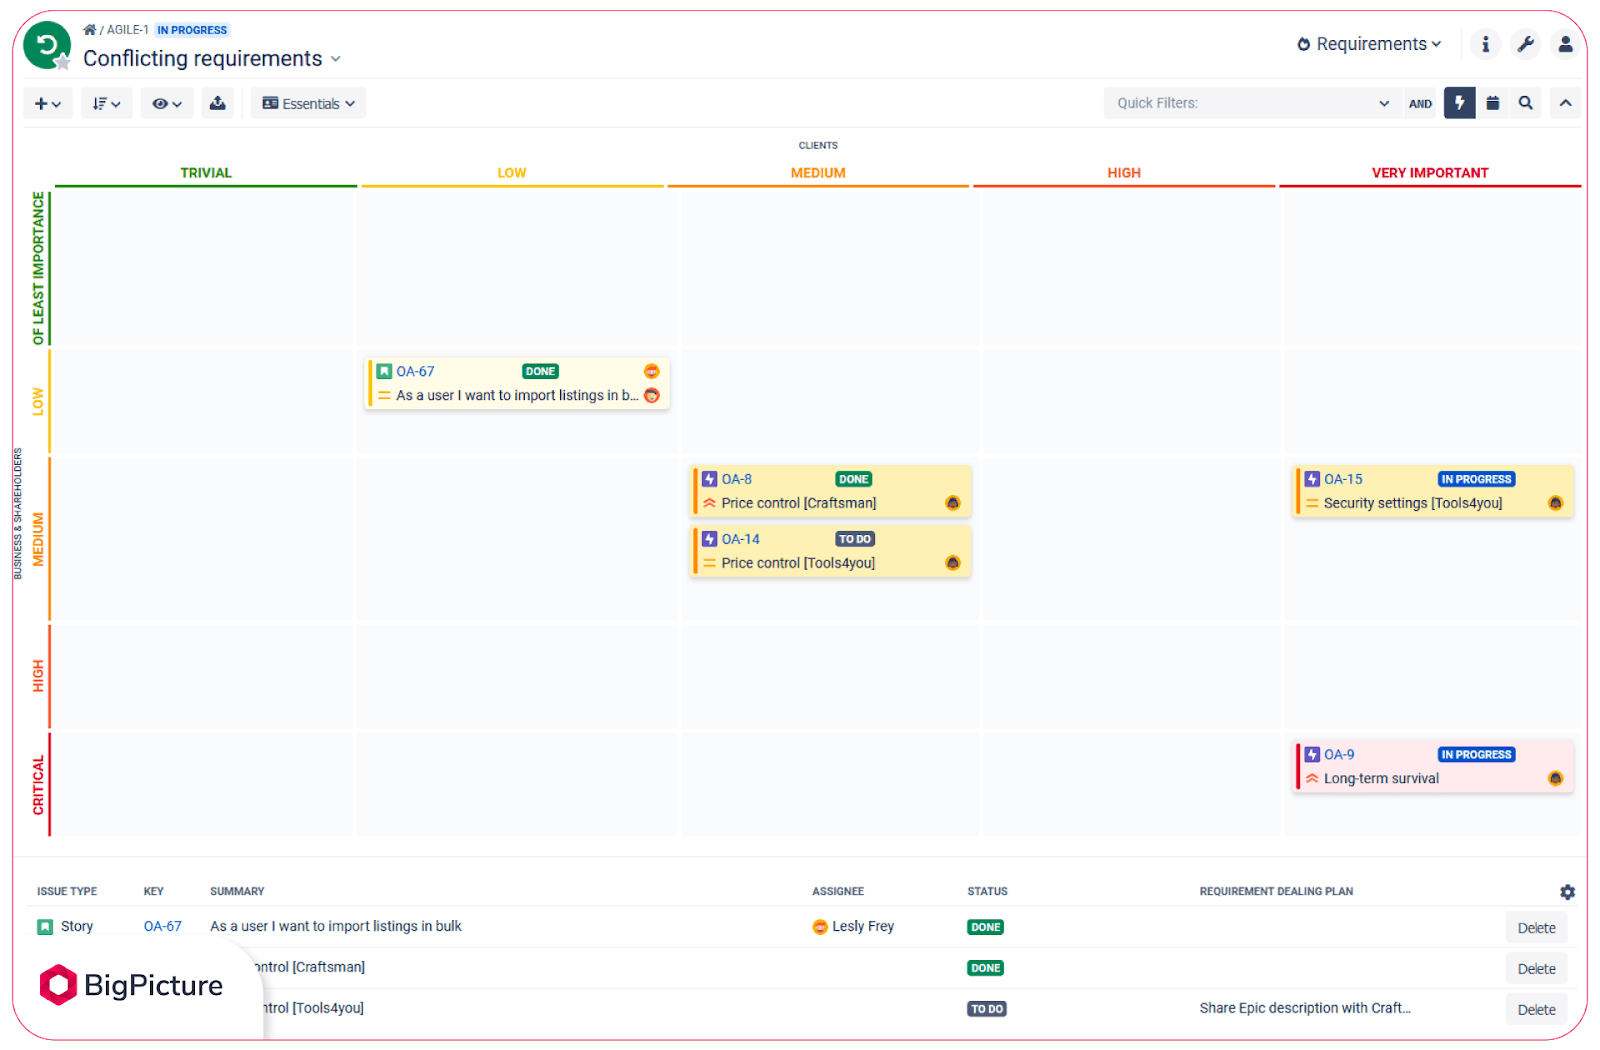Click the export/share icon
Screen dimensions: 1600x1050
(218, 103)
